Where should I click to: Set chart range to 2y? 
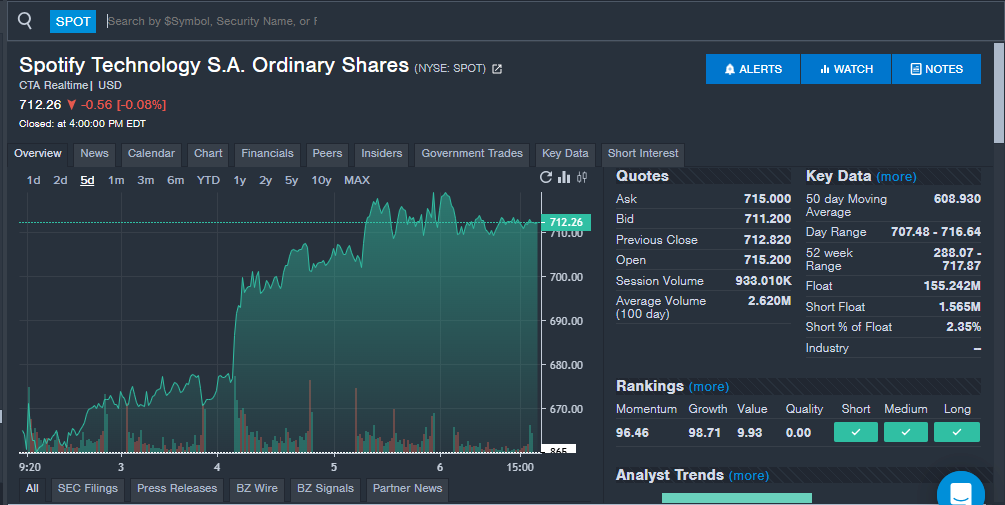[265, 181]
